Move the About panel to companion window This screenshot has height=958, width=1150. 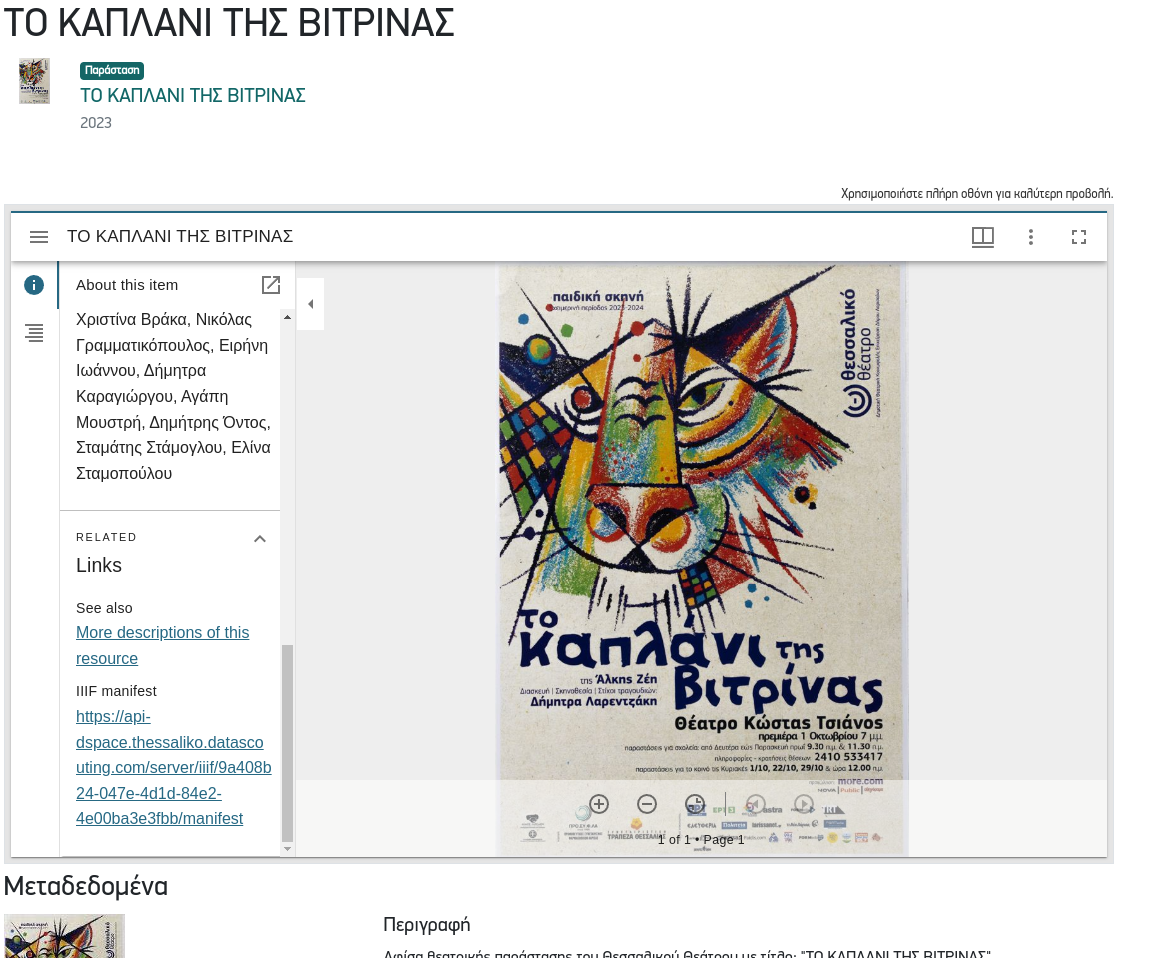tap(270, 285)
